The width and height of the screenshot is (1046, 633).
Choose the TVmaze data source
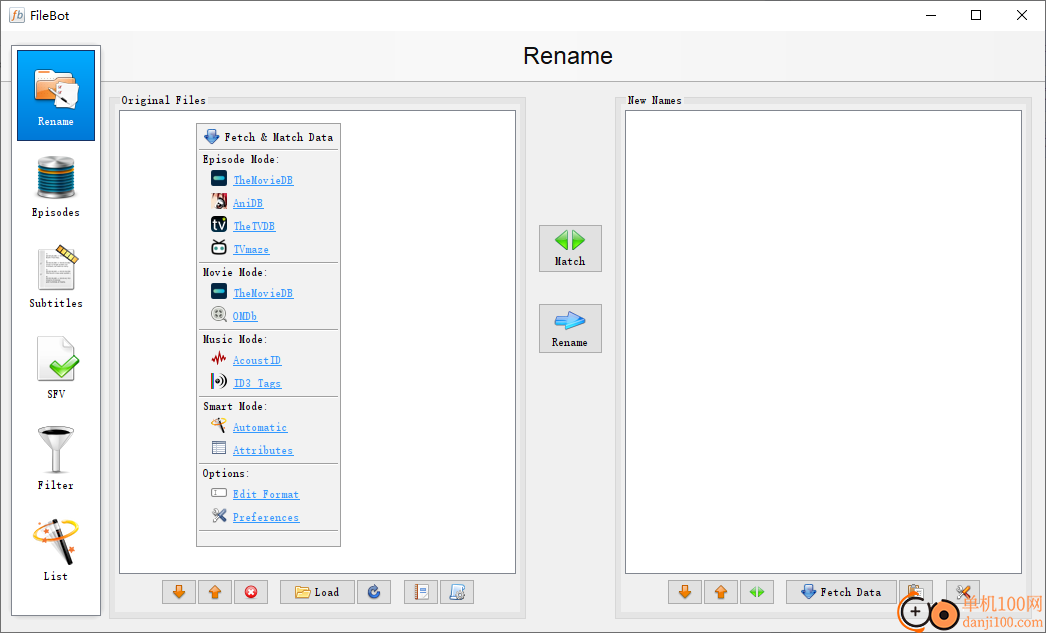pos(251,249)
